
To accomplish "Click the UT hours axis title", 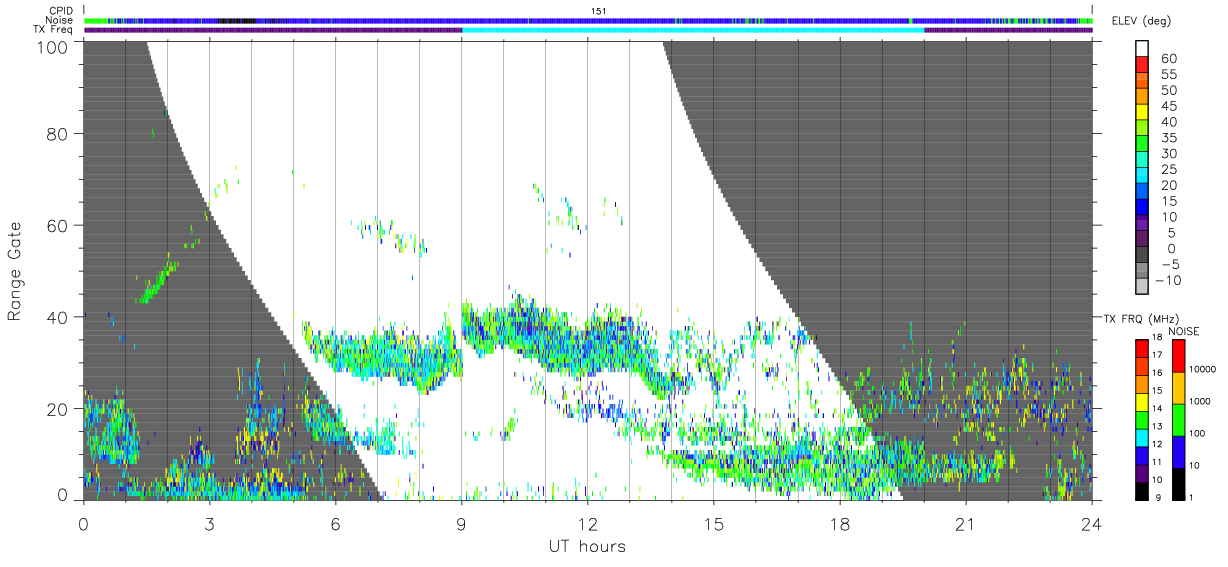I will [587, 547].
